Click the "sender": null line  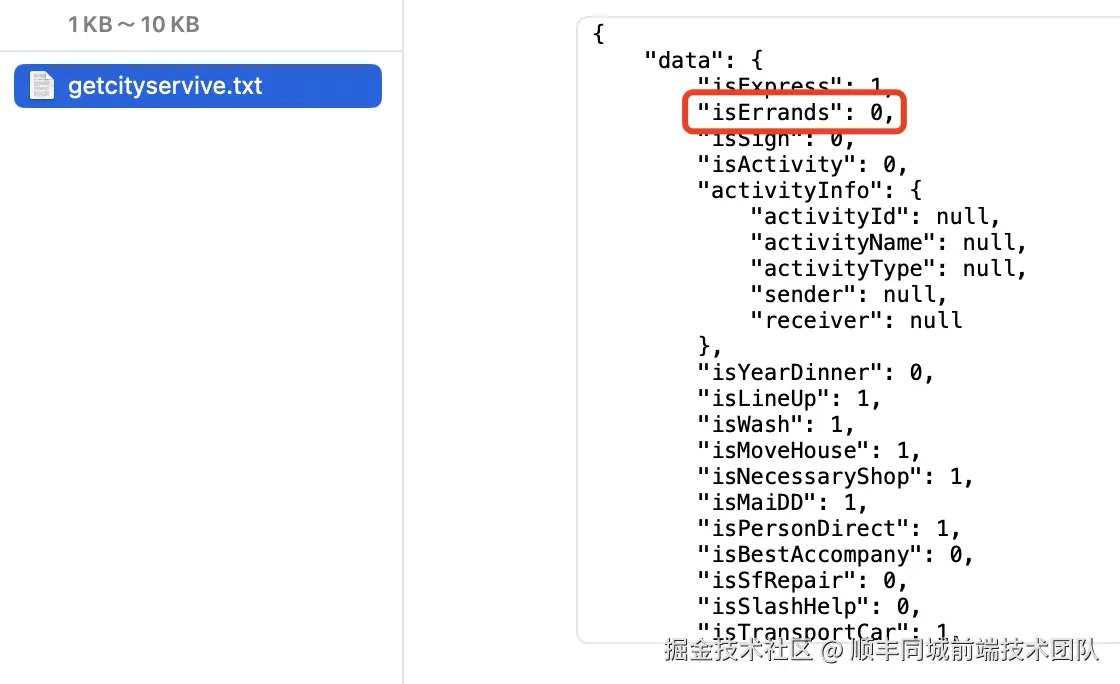[849, 294]
